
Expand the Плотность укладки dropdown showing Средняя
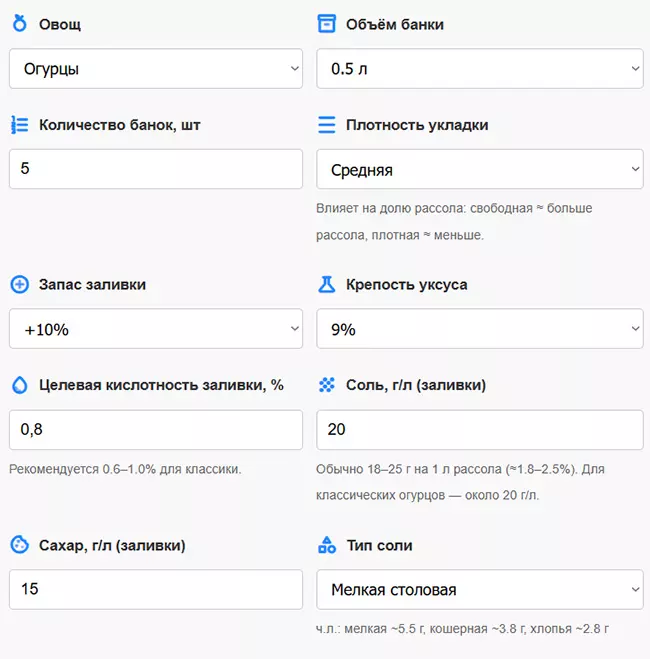(x=479, y=169)
